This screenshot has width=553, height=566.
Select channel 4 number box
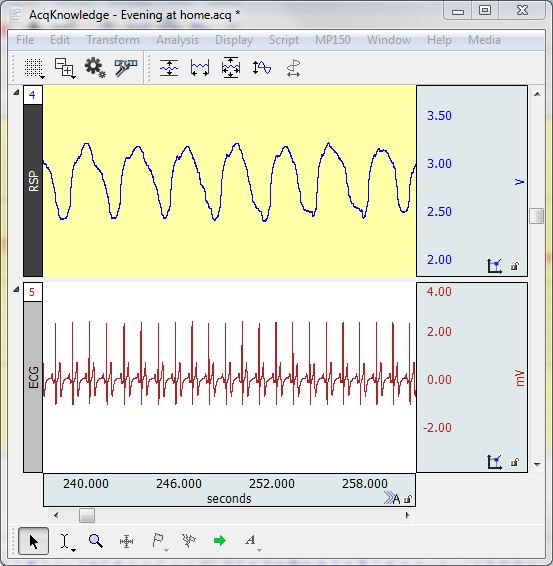32,95
